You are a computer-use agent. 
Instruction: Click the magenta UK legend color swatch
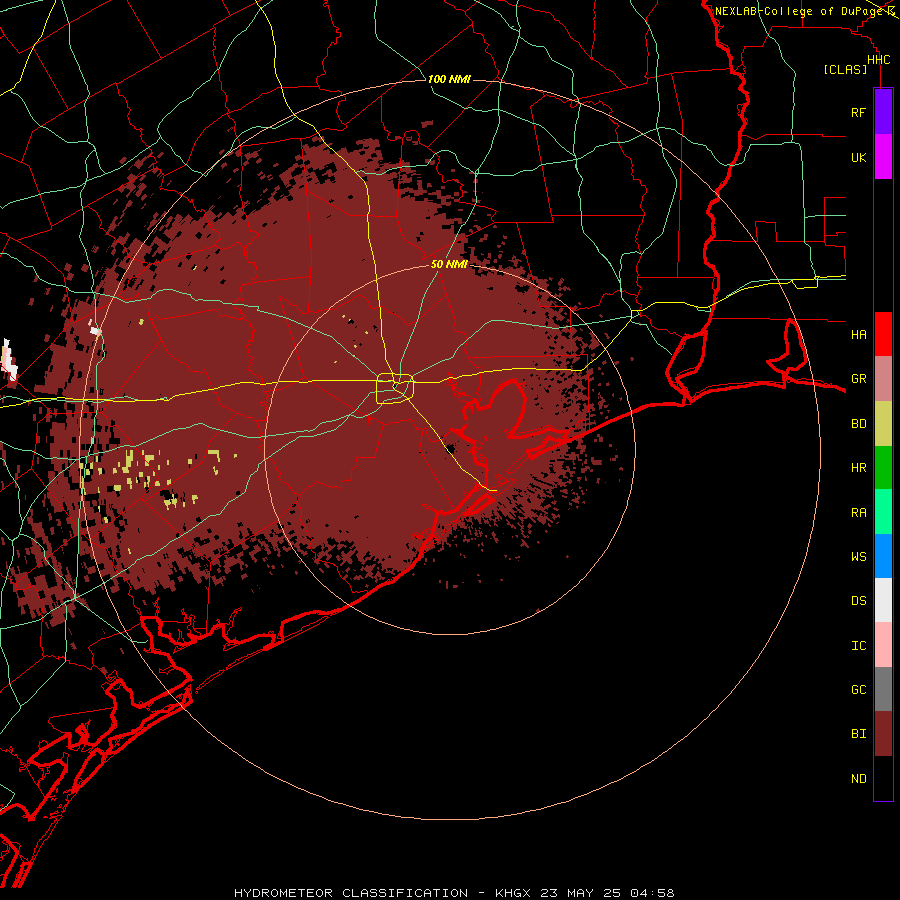[883, 157]
